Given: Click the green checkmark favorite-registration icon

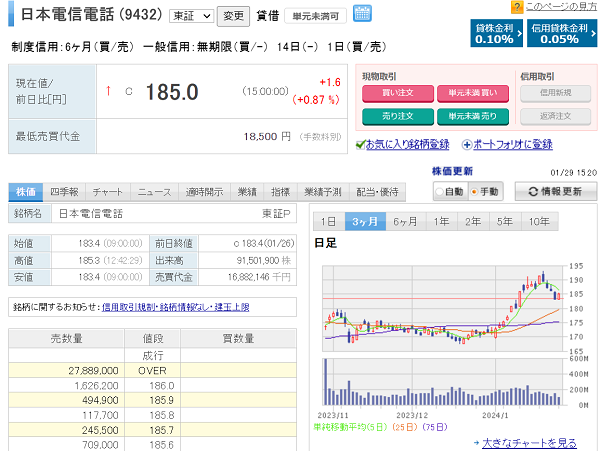Looking at the screenshot, I should 361,145.
